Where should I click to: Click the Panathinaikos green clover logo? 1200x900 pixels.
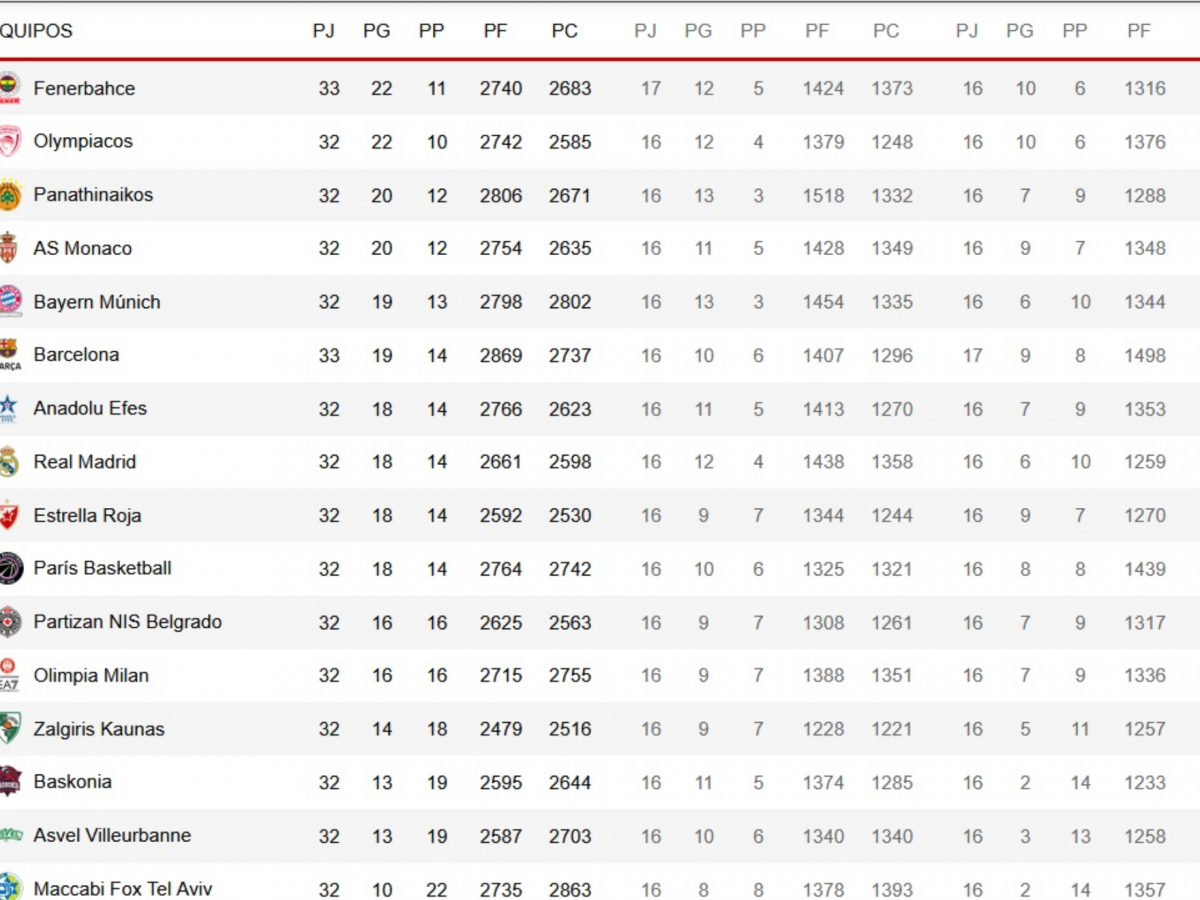(10, 195)
